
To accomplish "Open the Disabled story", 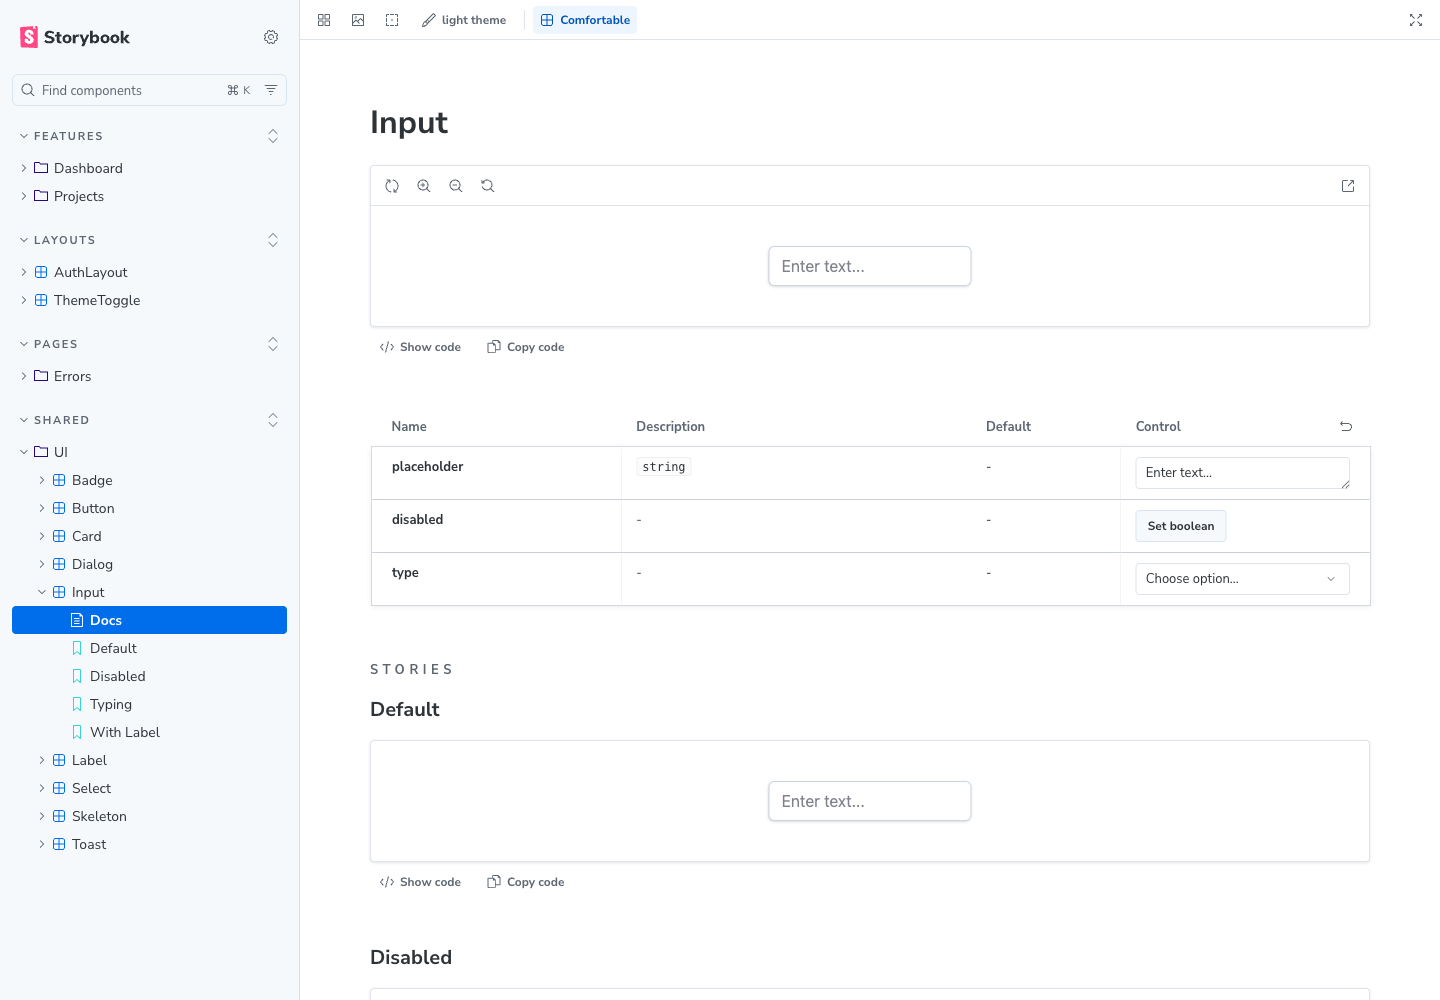I will click(x=149, y=676).
